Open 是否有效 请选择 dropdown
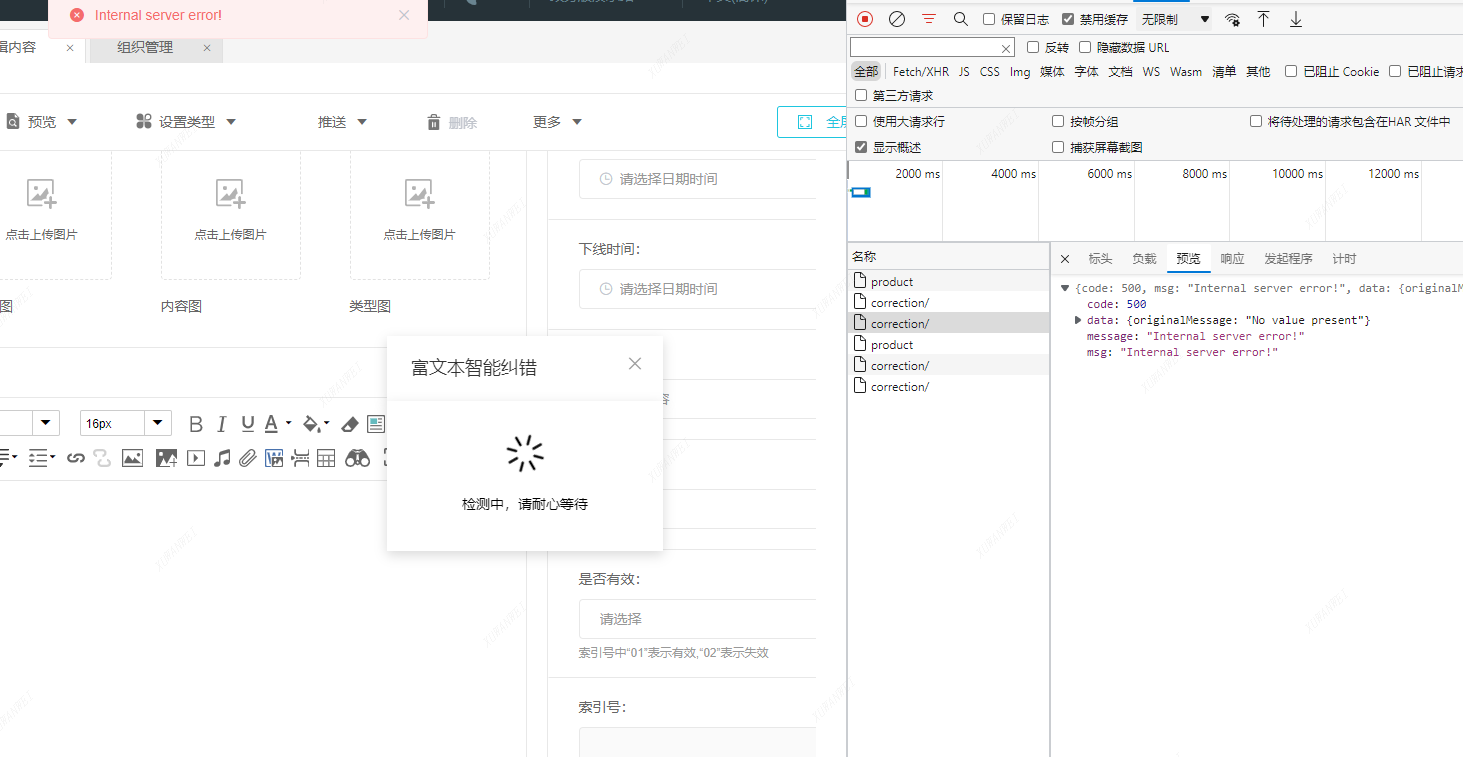Image resolution: width=1463 pixels, height=757 pixels. [x=698, y=619]
